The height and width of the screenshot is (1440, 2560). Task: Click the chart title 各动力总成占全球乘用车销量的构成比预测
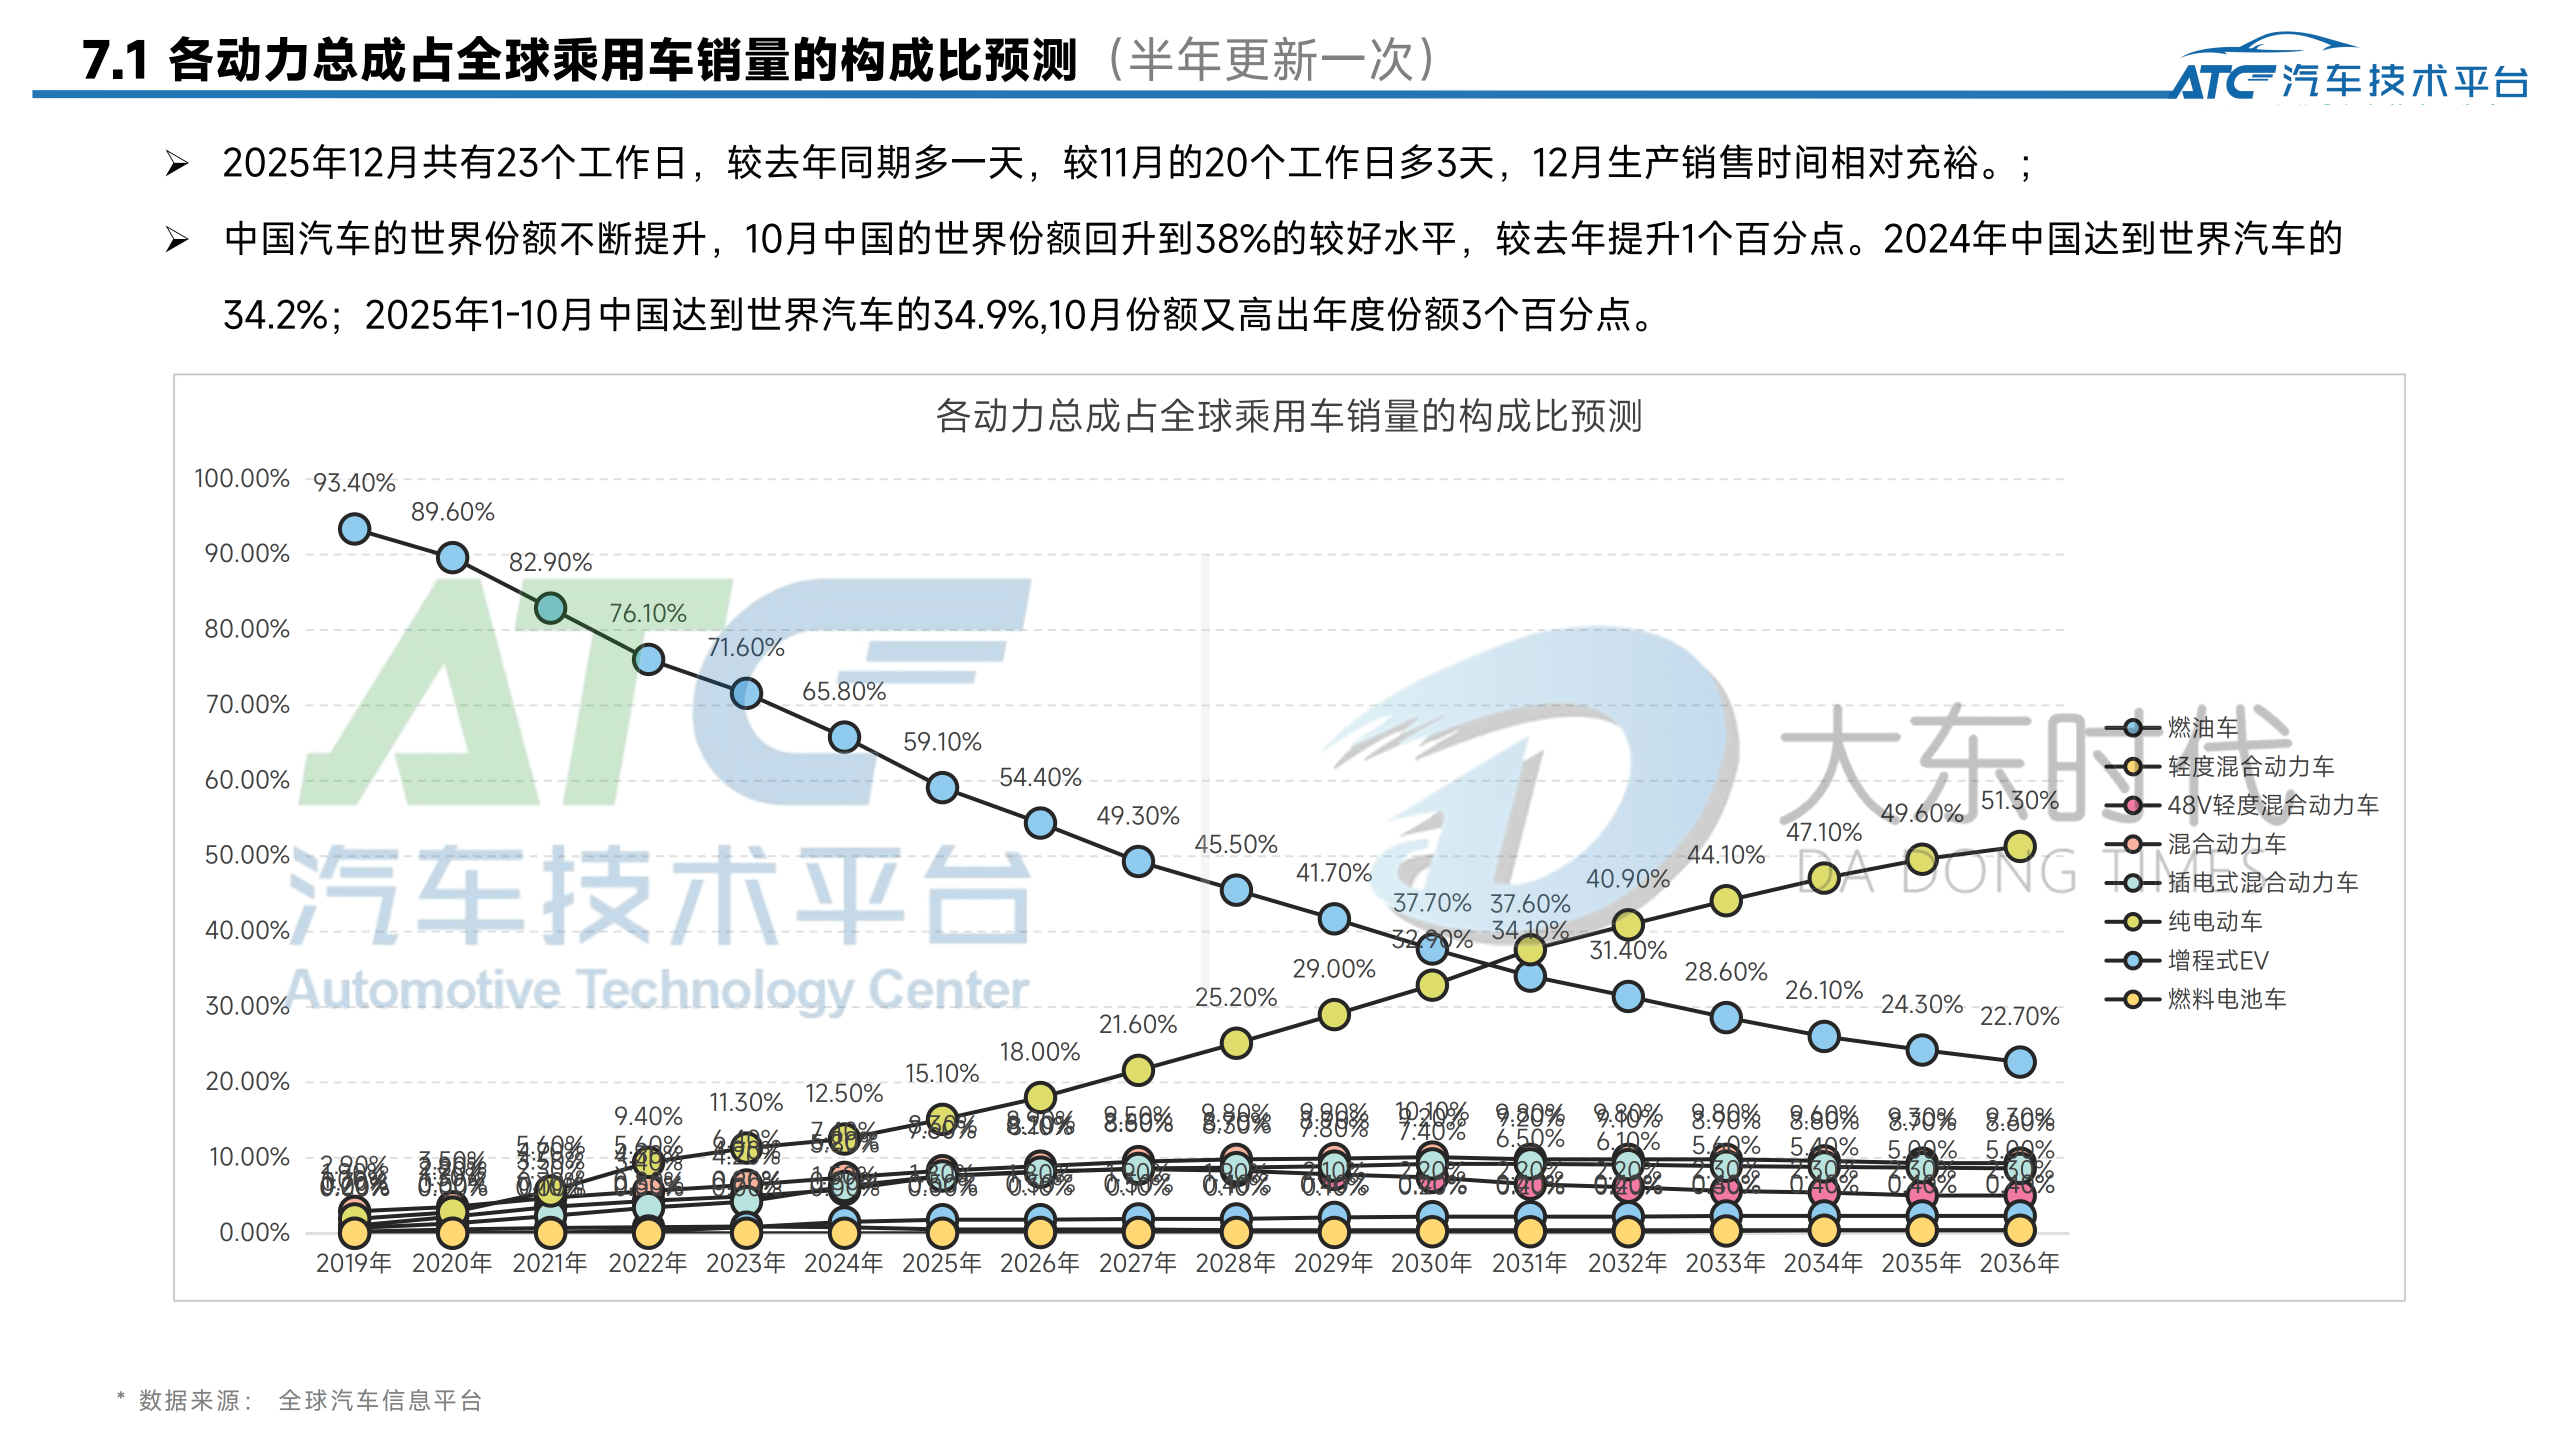point(1288,416)
